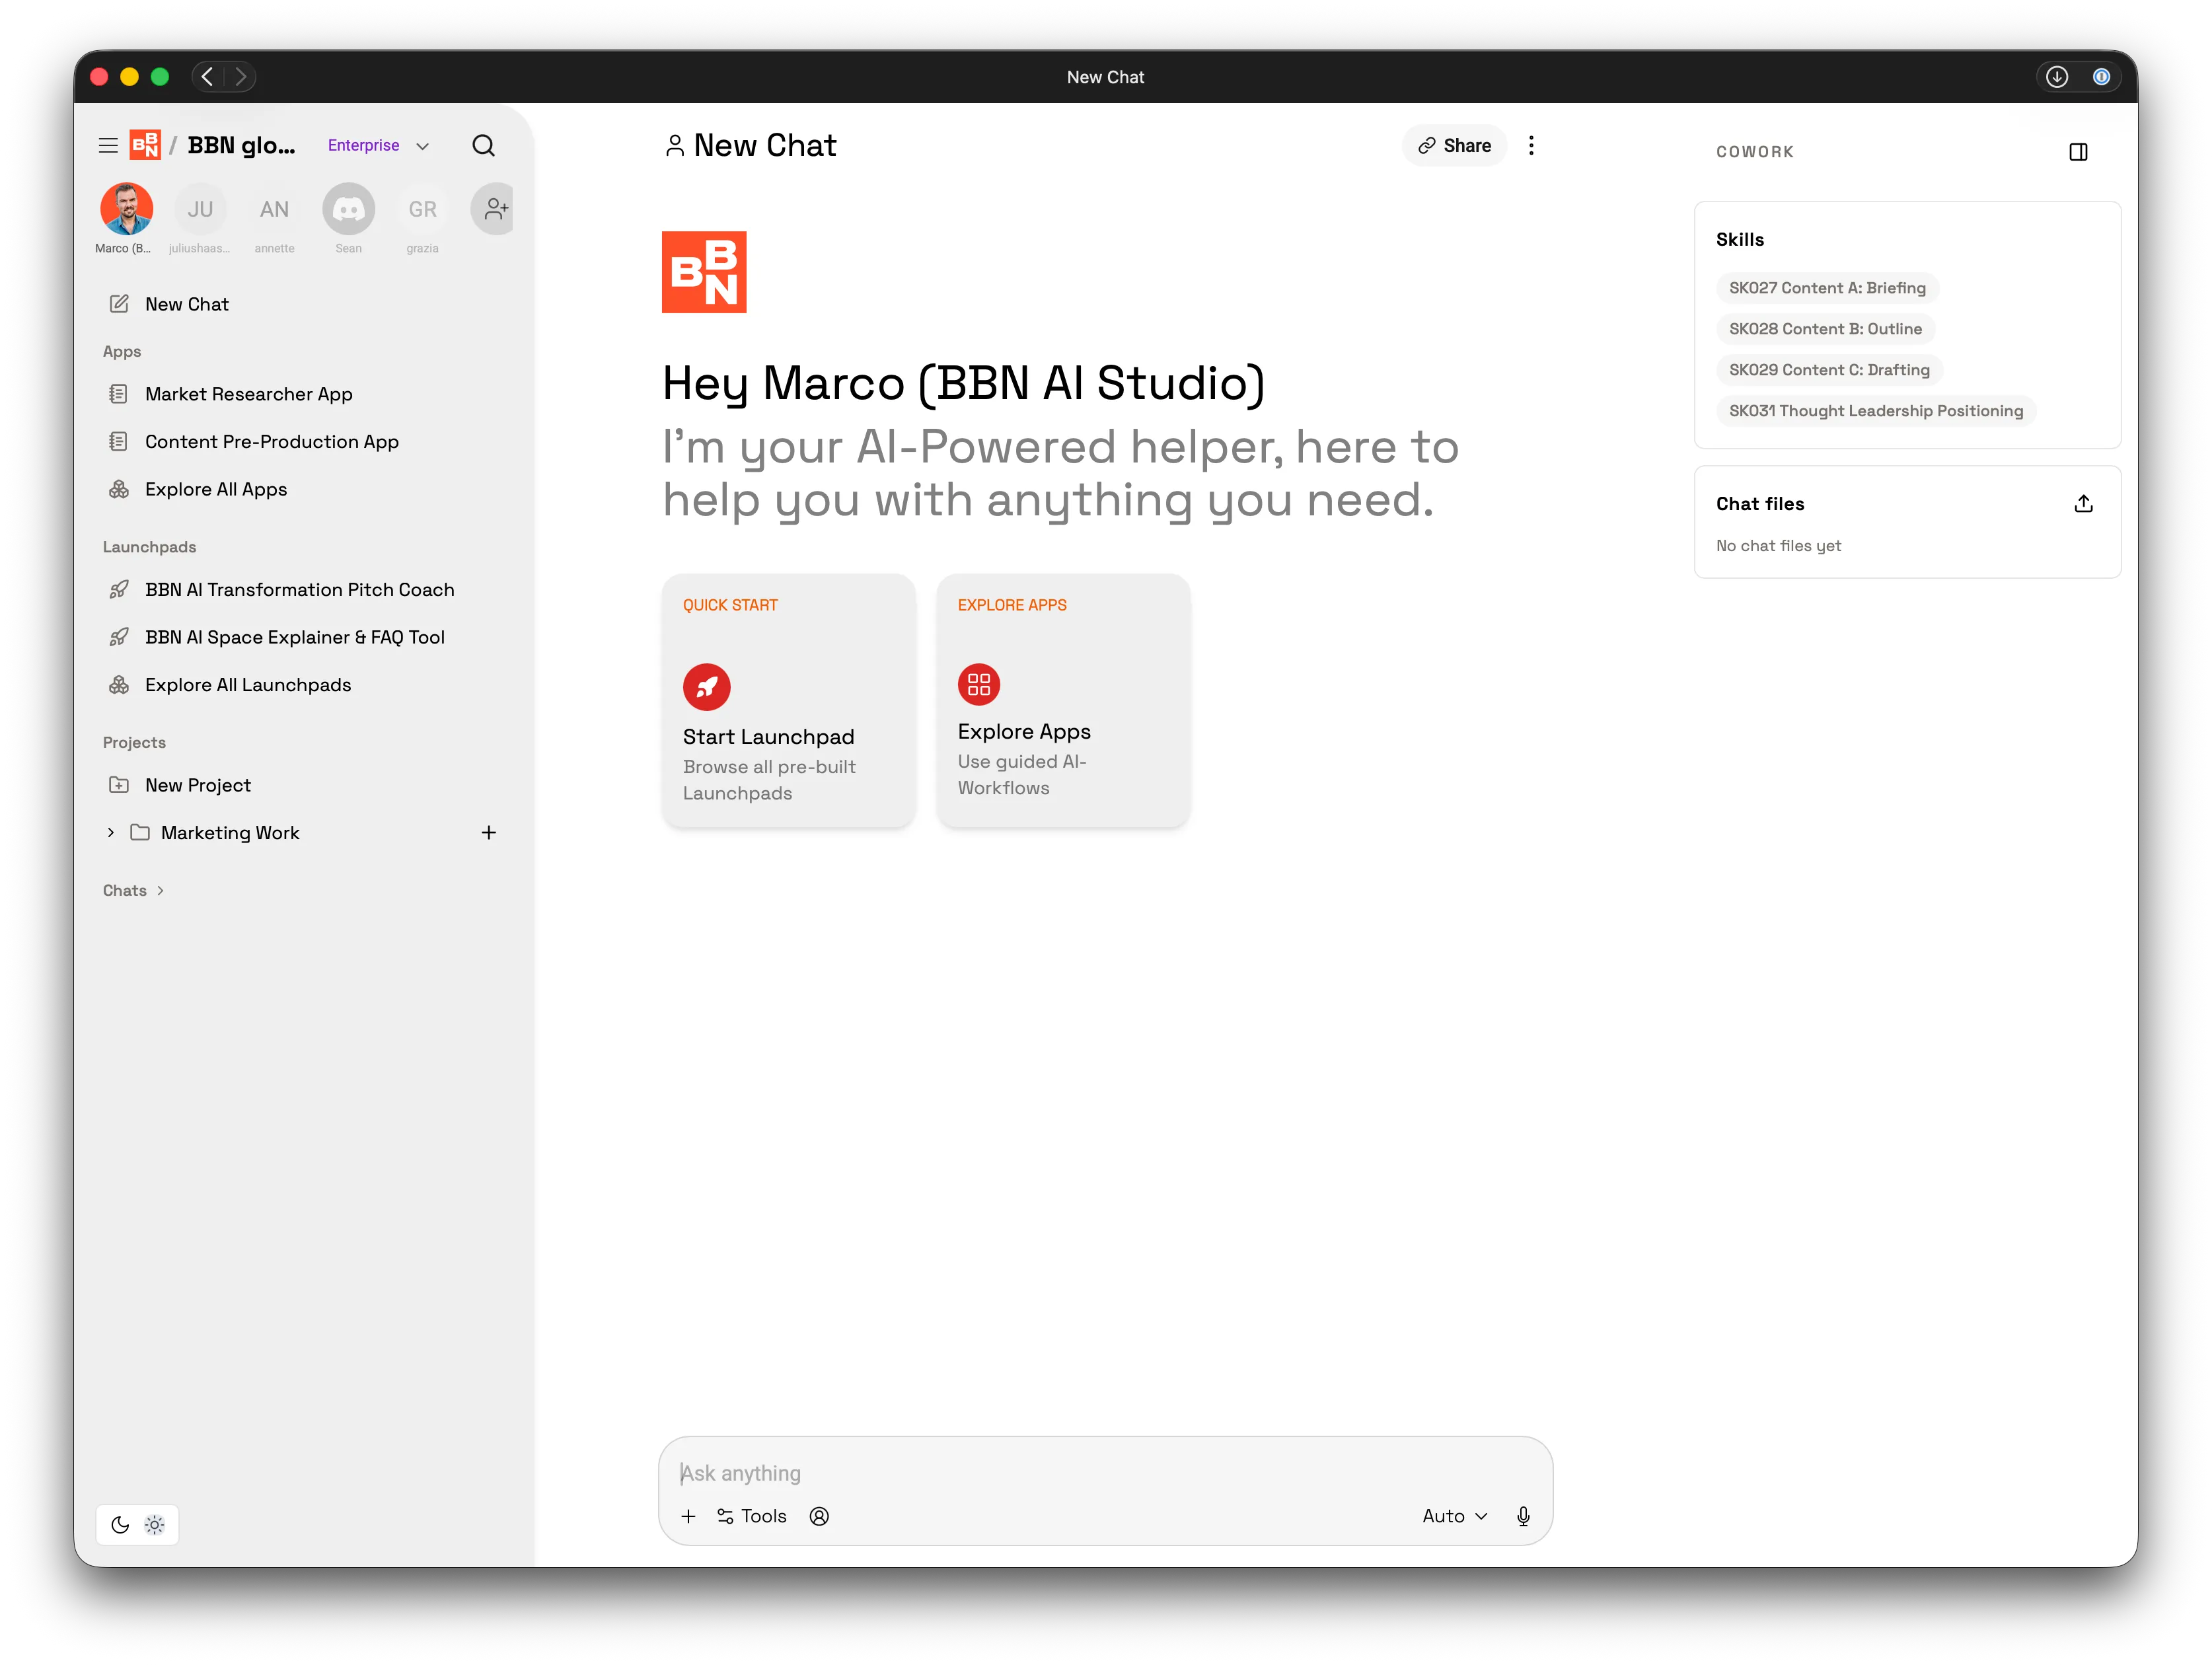Image resolution: width=2212 pixels, height=1665 pixels.
Task: Go forward with the forward arrow
Action: [240, 77]
